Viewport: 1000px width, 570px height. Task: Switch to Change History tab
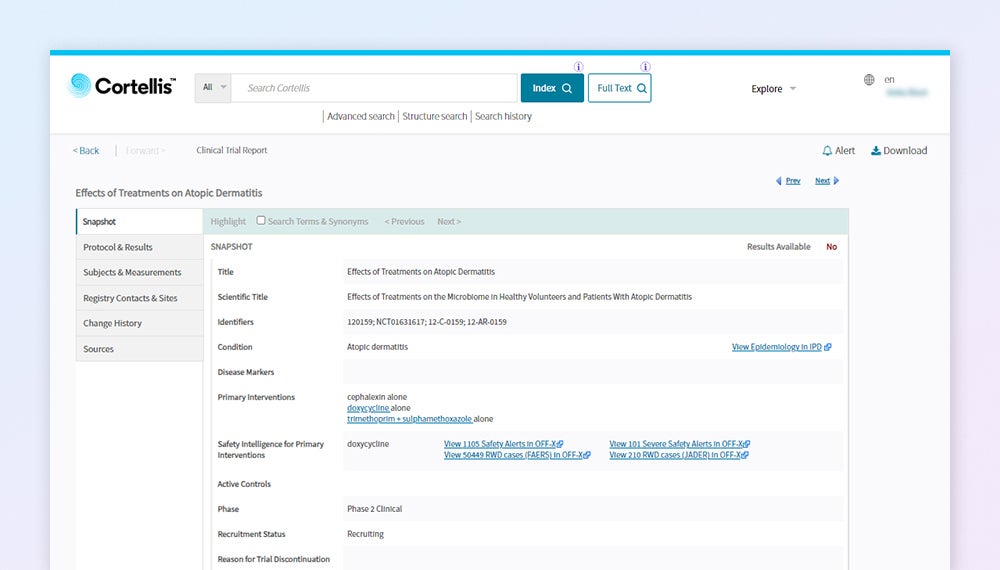(x=112, y=323)
